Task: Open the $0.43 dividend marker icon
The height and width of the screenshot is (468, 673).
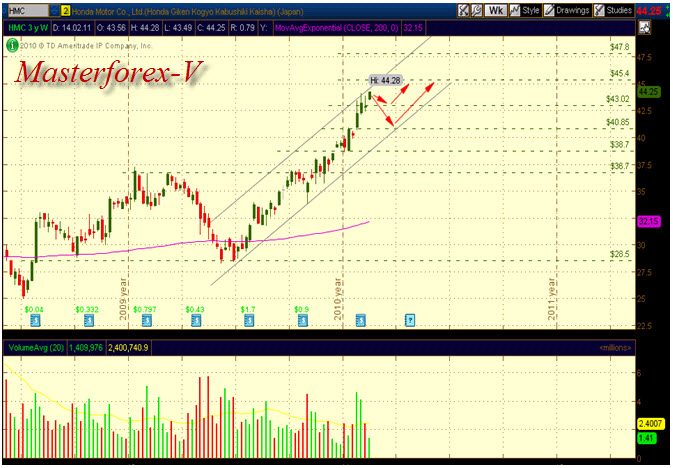Action: (x=196, y=320)
